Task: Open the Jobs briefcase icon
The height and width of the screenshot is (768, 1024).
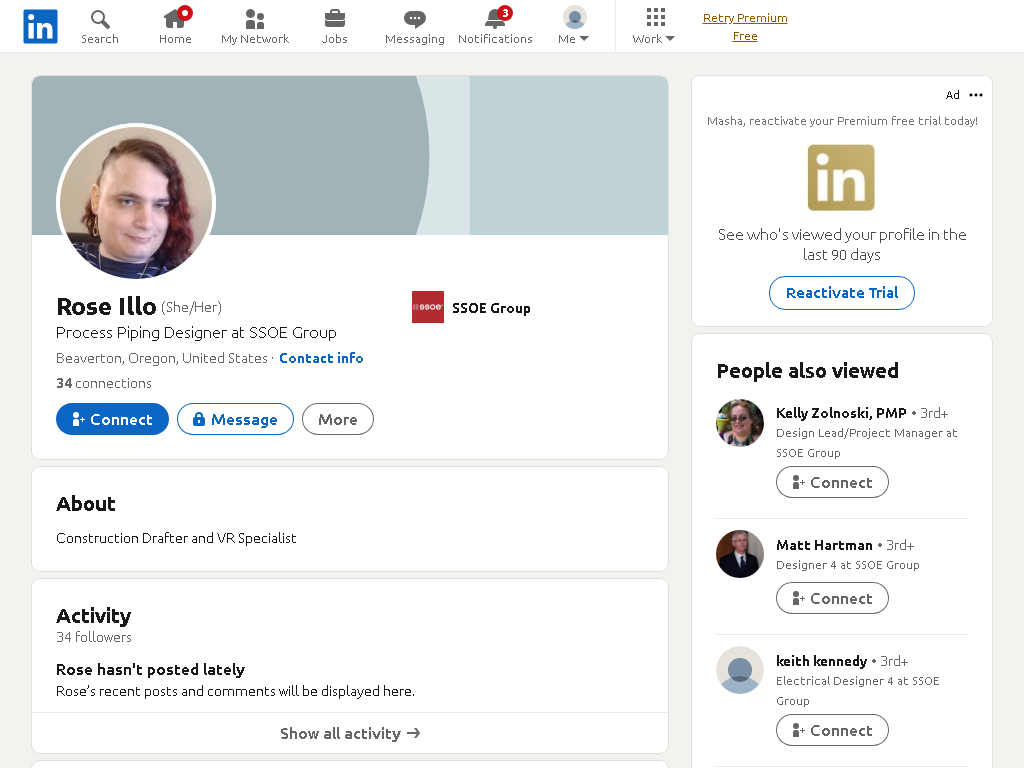Action: click(x=334, y=18)
